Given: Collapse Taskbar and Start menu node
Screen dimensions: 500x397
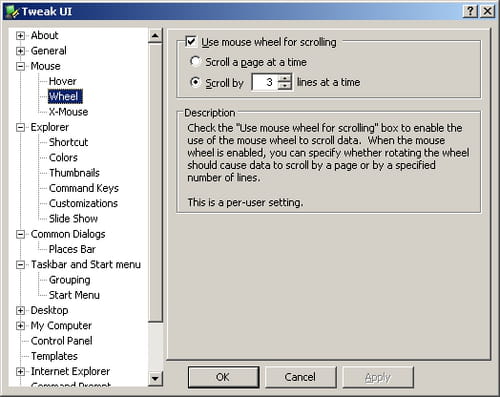Looking at the screenshot, I should pyautogui.click(x=20, y=265).
